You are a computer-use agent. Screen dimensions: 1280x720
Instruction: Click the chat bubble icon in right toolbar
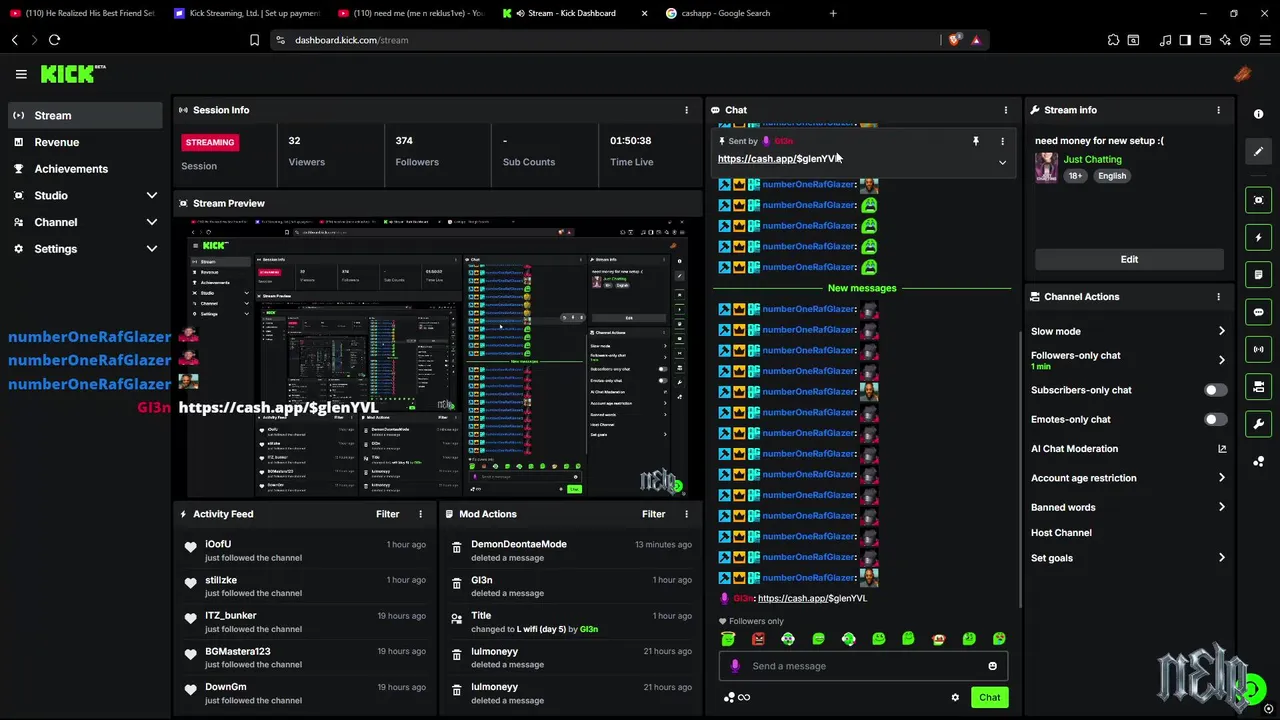click(x=1258, y=312)
